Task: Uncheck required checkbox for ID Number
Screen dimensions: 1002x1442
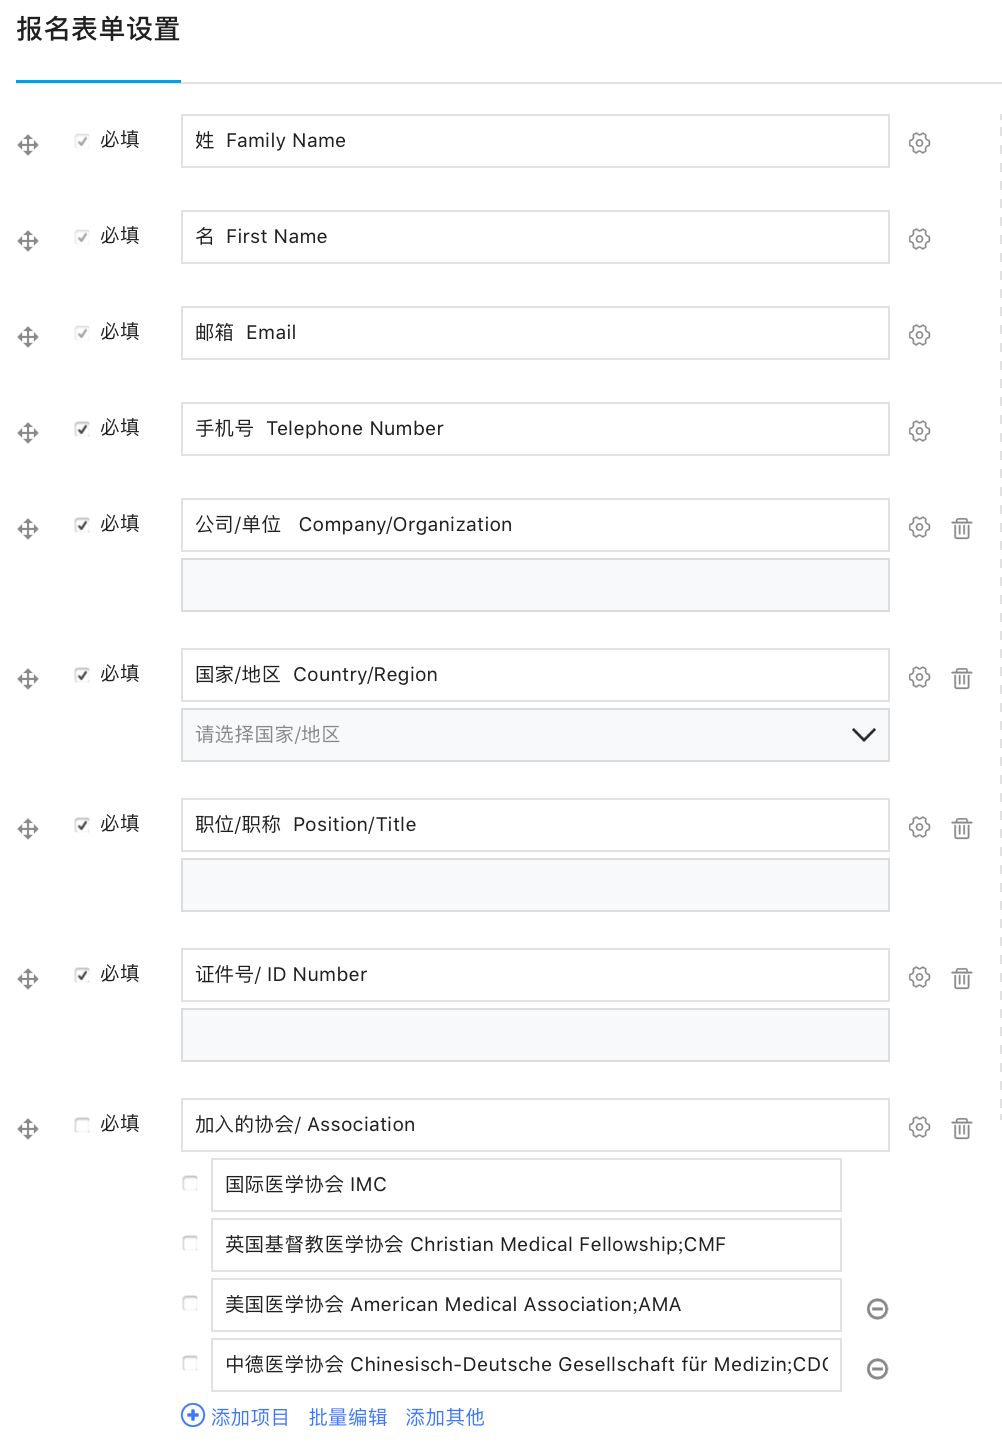Action: pos(82,975)
